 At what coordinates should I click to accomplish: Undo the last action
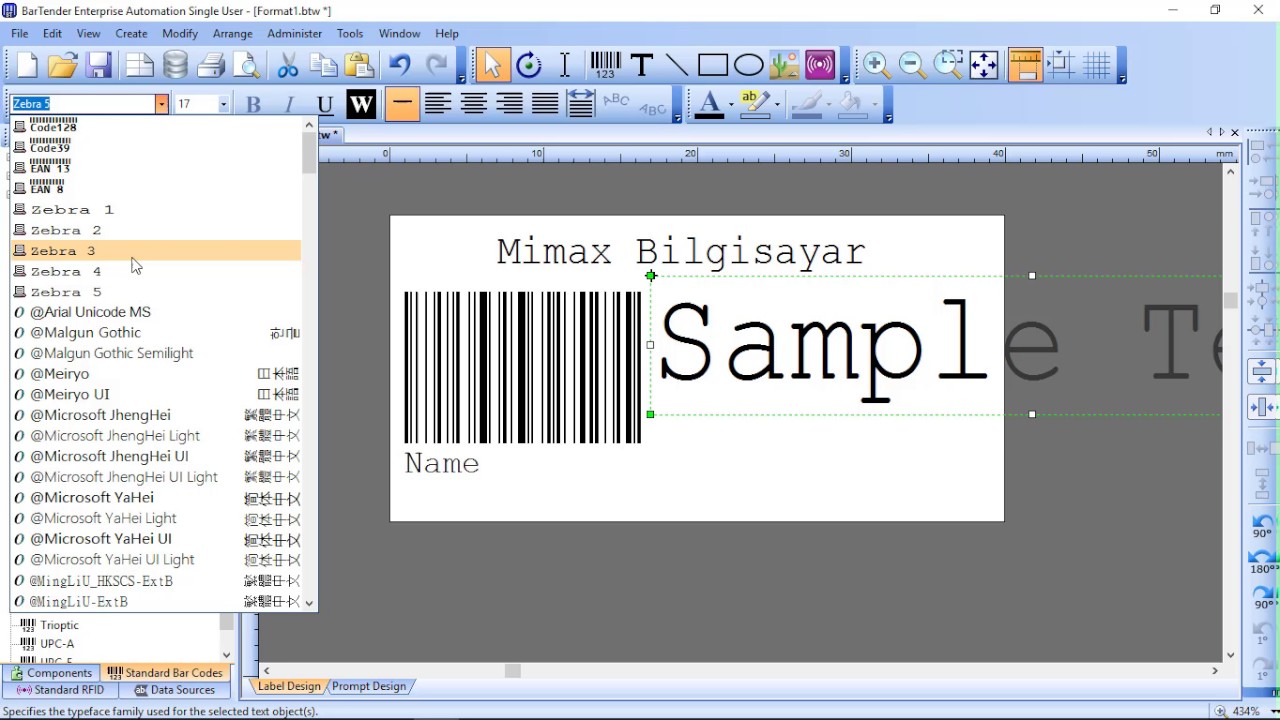pyautogui.click(x=400, y=66)
